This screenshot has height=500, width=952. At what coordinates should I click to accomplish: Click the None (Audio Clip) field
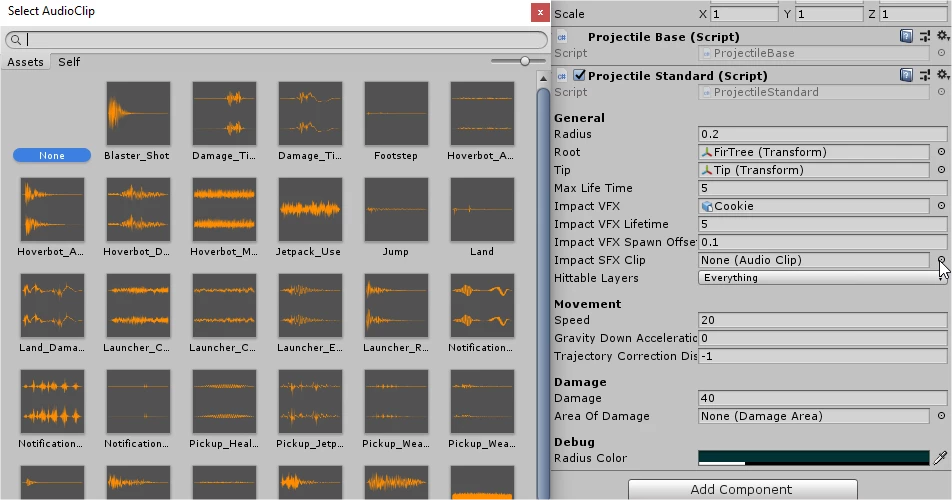click(814, 260)
